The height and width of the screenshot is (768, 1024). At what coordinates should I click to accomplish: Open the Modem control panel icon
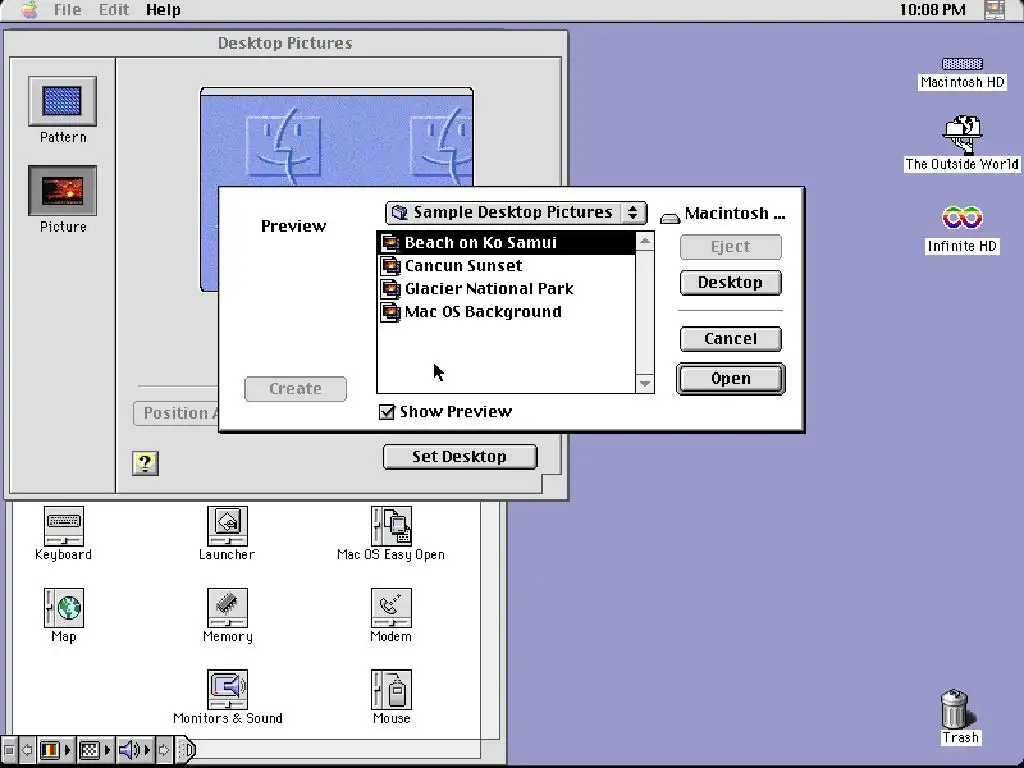pyautogui.click(x=391, y=608)
